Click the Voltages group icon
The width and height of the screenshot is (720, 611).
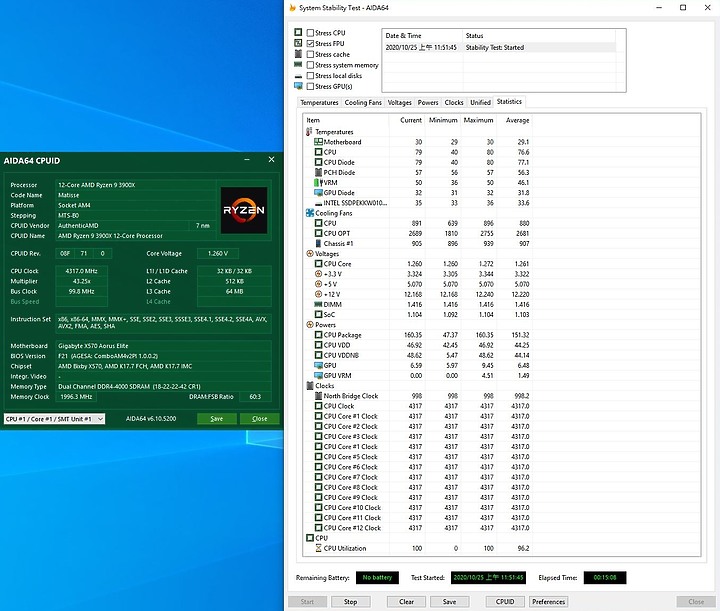309,253
